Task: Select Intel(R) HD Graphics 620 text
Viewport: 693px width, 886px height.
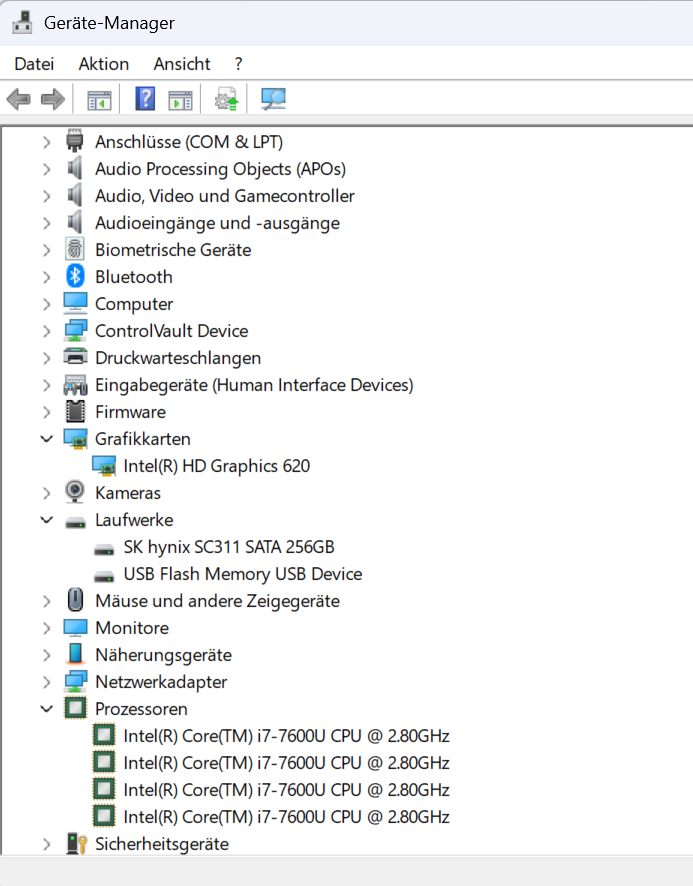Action: click(216, 466)
